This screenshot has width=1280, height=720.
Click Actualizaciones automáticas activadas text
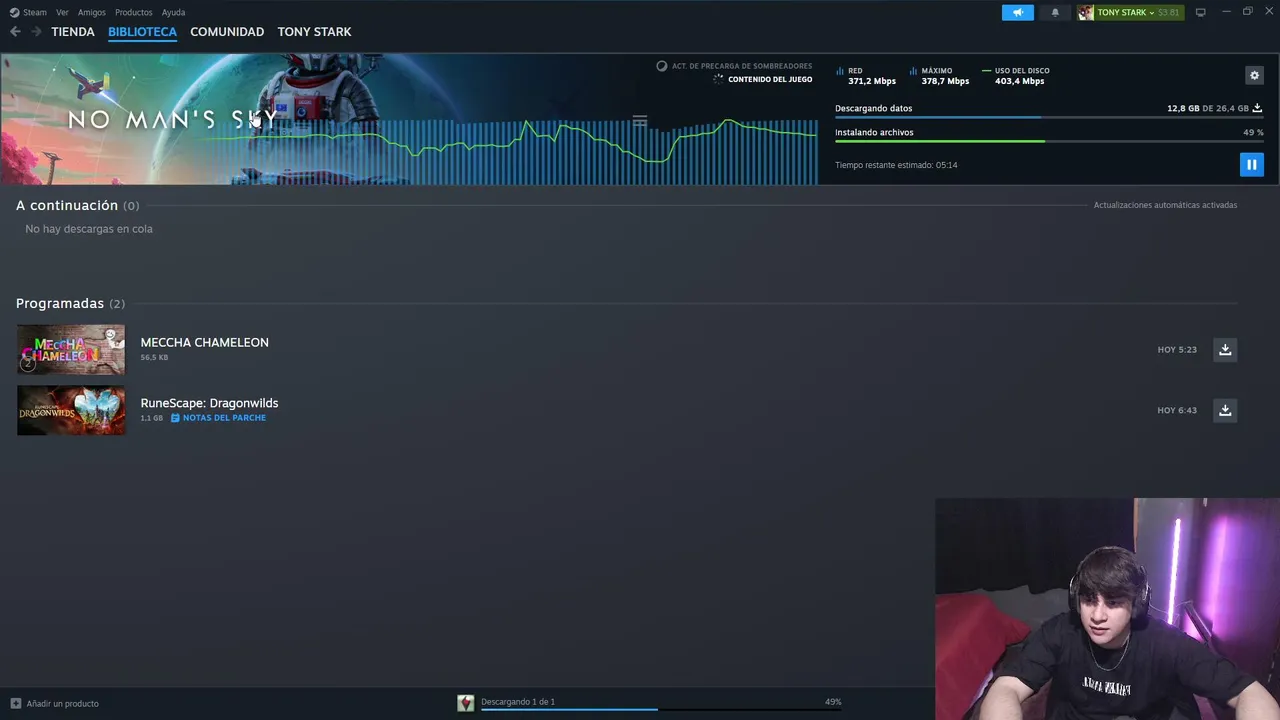1165,205
